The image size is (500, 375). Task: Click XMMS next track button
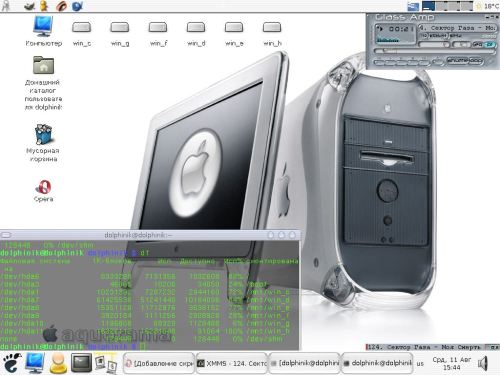(x=424, y=62)
